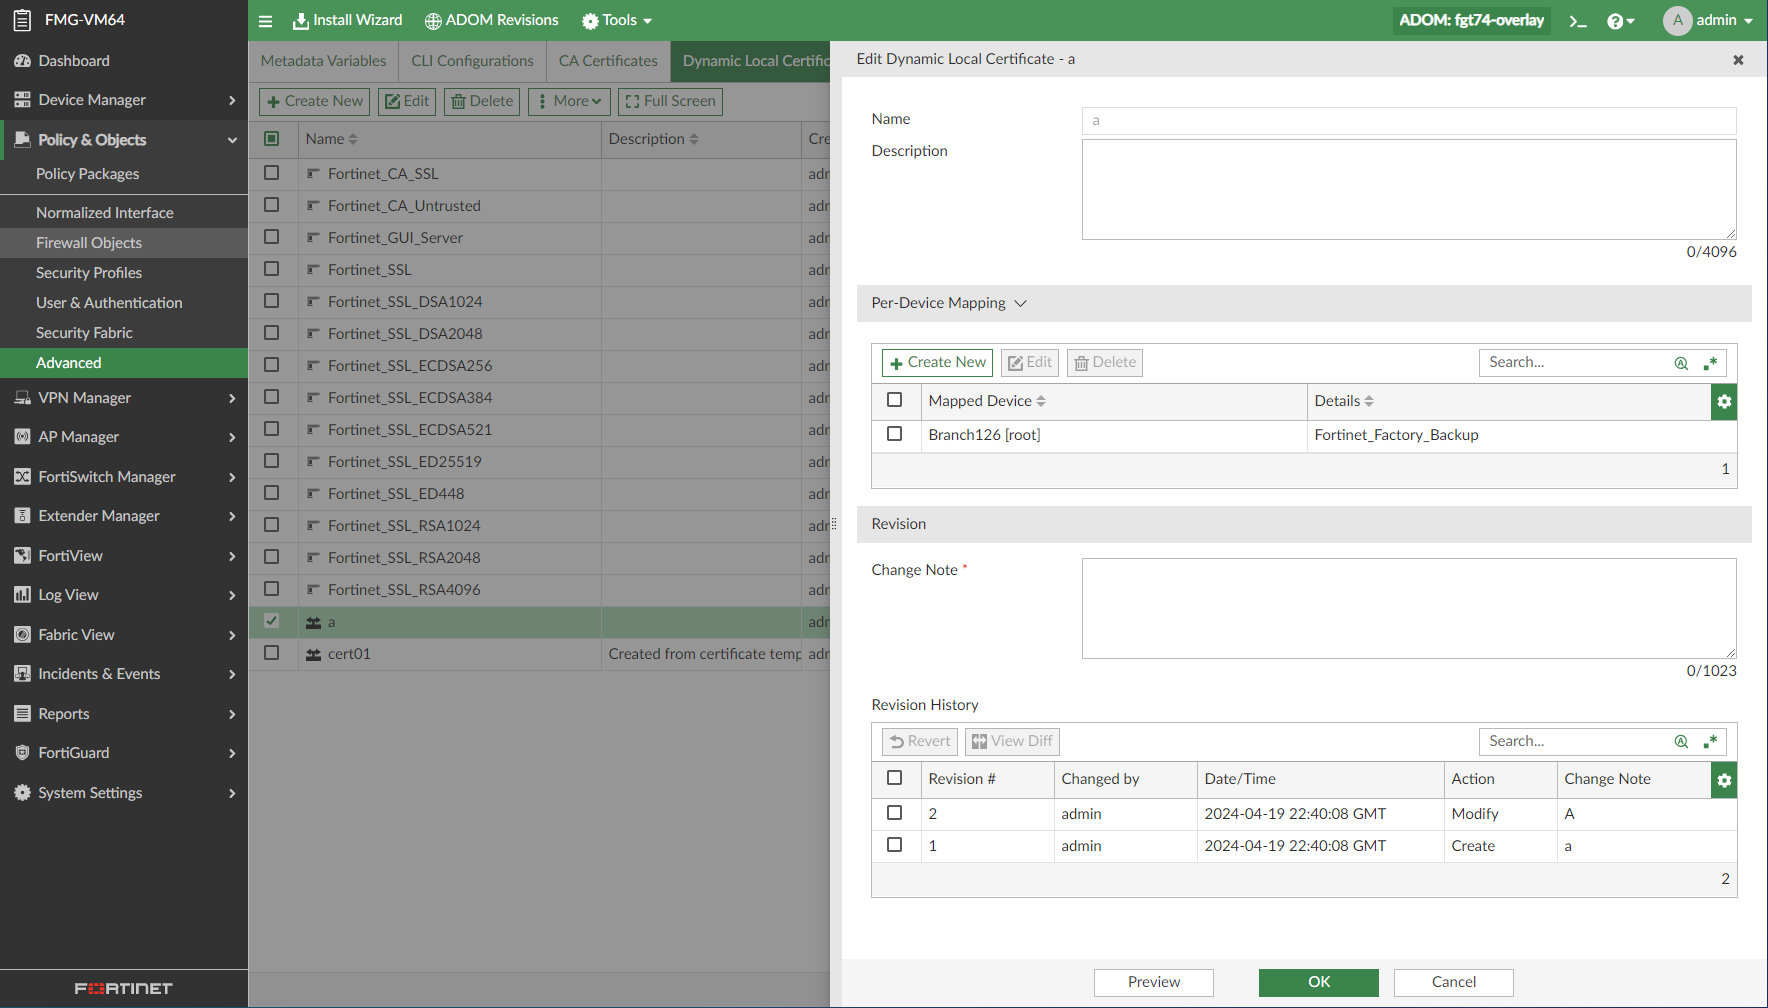Click the regex icon in Per-Device search
Viewport: 1768px width, 1008px height.
[x=1711, y=363]
